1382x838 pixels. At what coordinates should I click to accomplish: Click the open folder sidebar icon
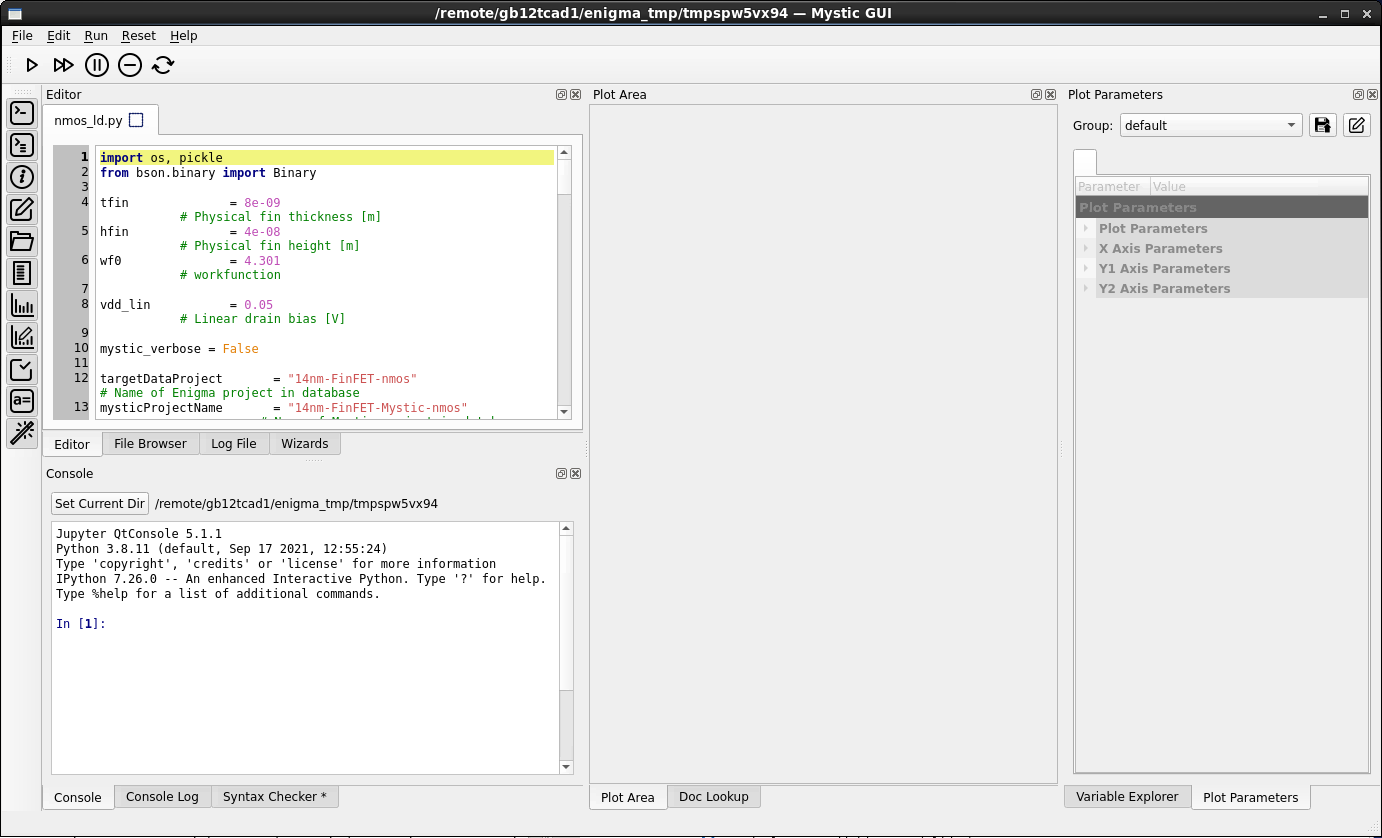click(x=22, y=241)
